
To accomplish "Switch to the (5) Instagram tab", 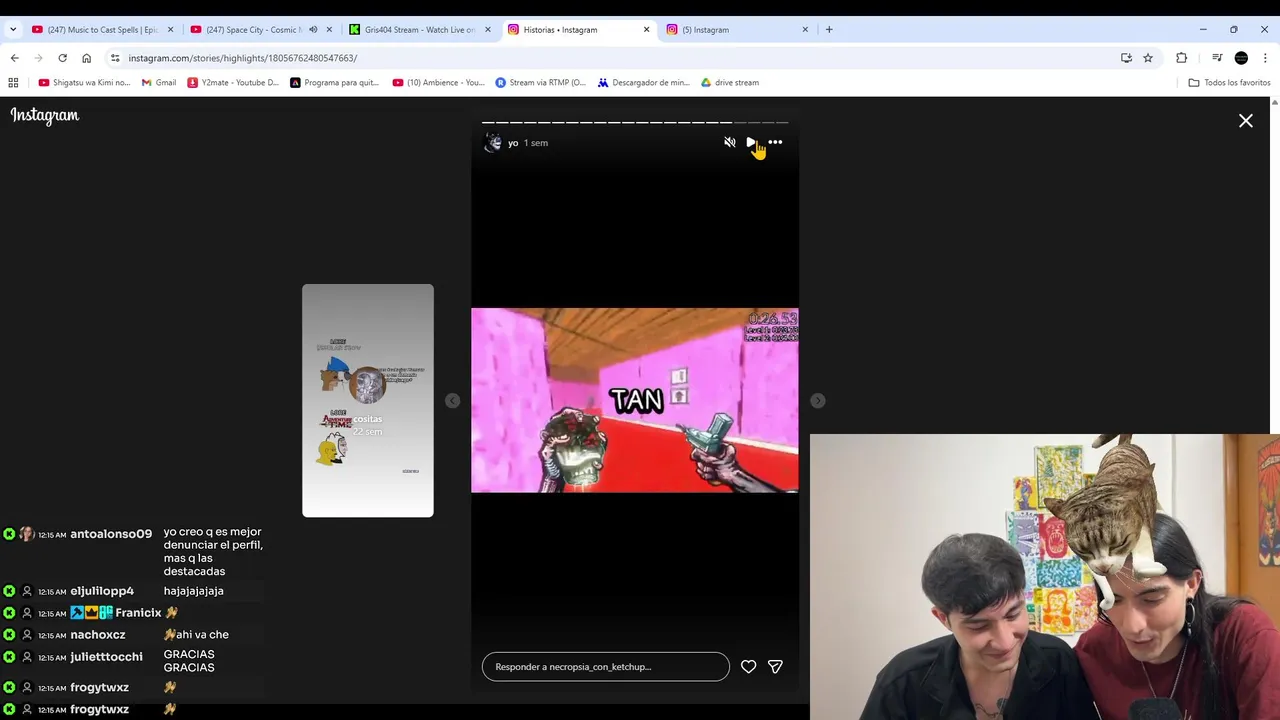I will (x=738, y=30).
